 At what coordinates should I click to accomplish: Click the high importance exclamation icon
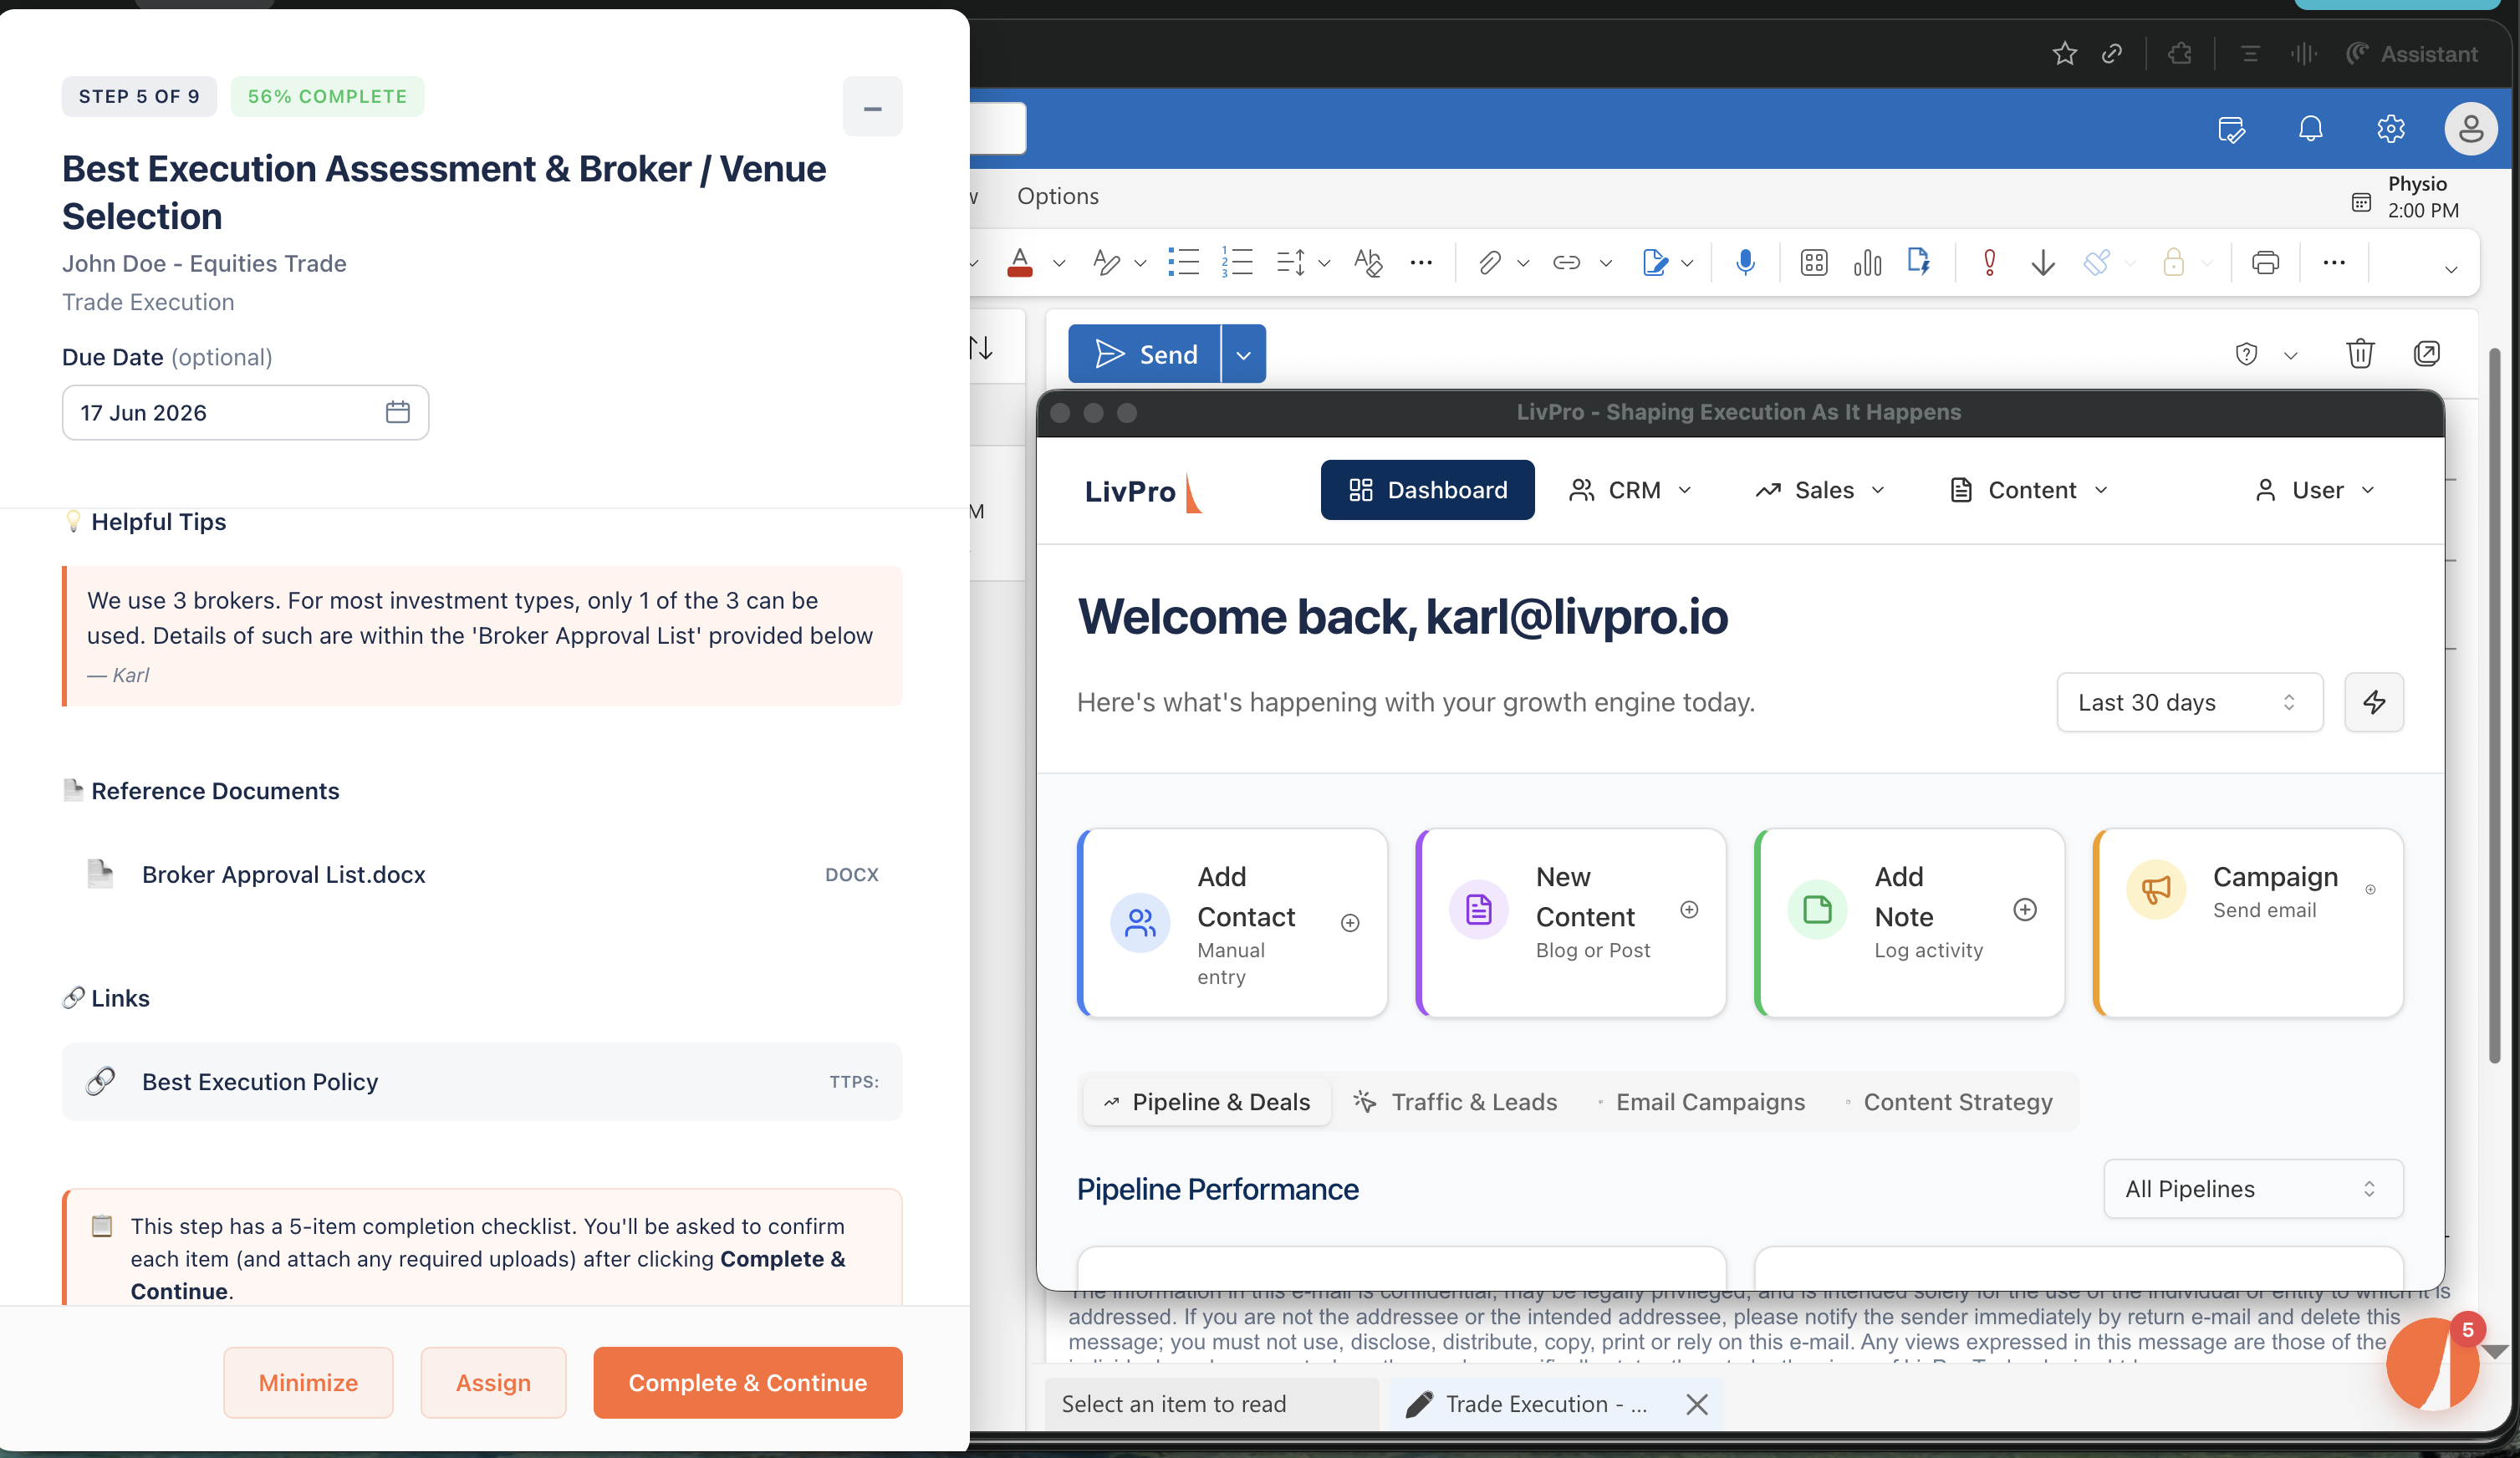click(1990, 263)
